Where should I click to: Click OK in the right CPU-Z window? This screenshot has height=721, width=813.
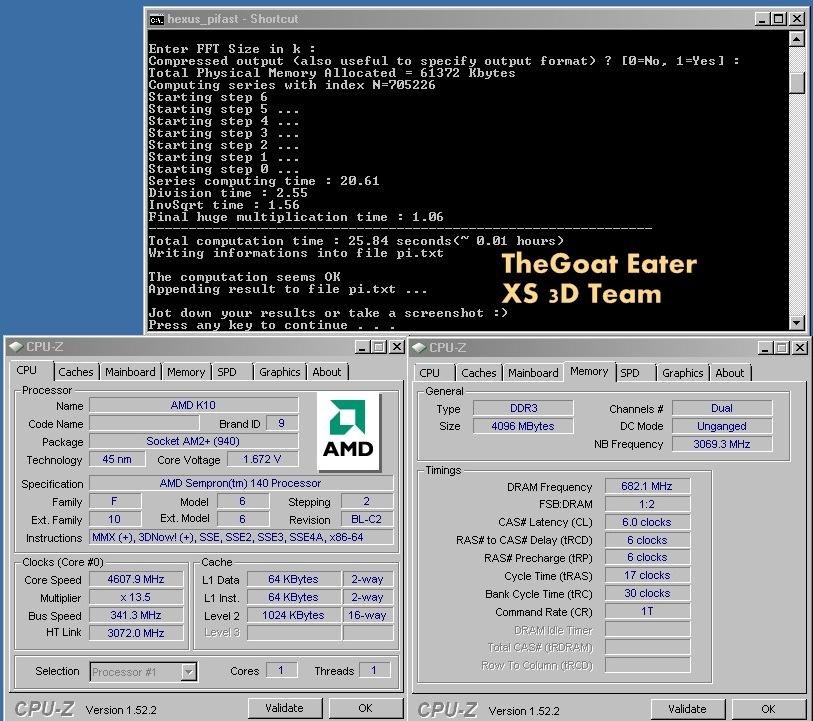[768, 709]
